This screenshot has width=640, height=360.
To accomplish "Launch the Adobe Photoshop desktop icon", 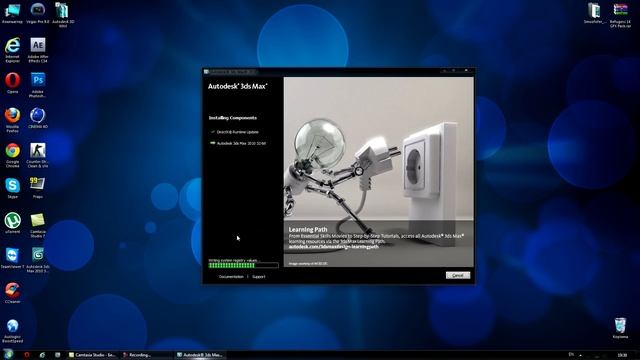I will [x=38, y=85].
